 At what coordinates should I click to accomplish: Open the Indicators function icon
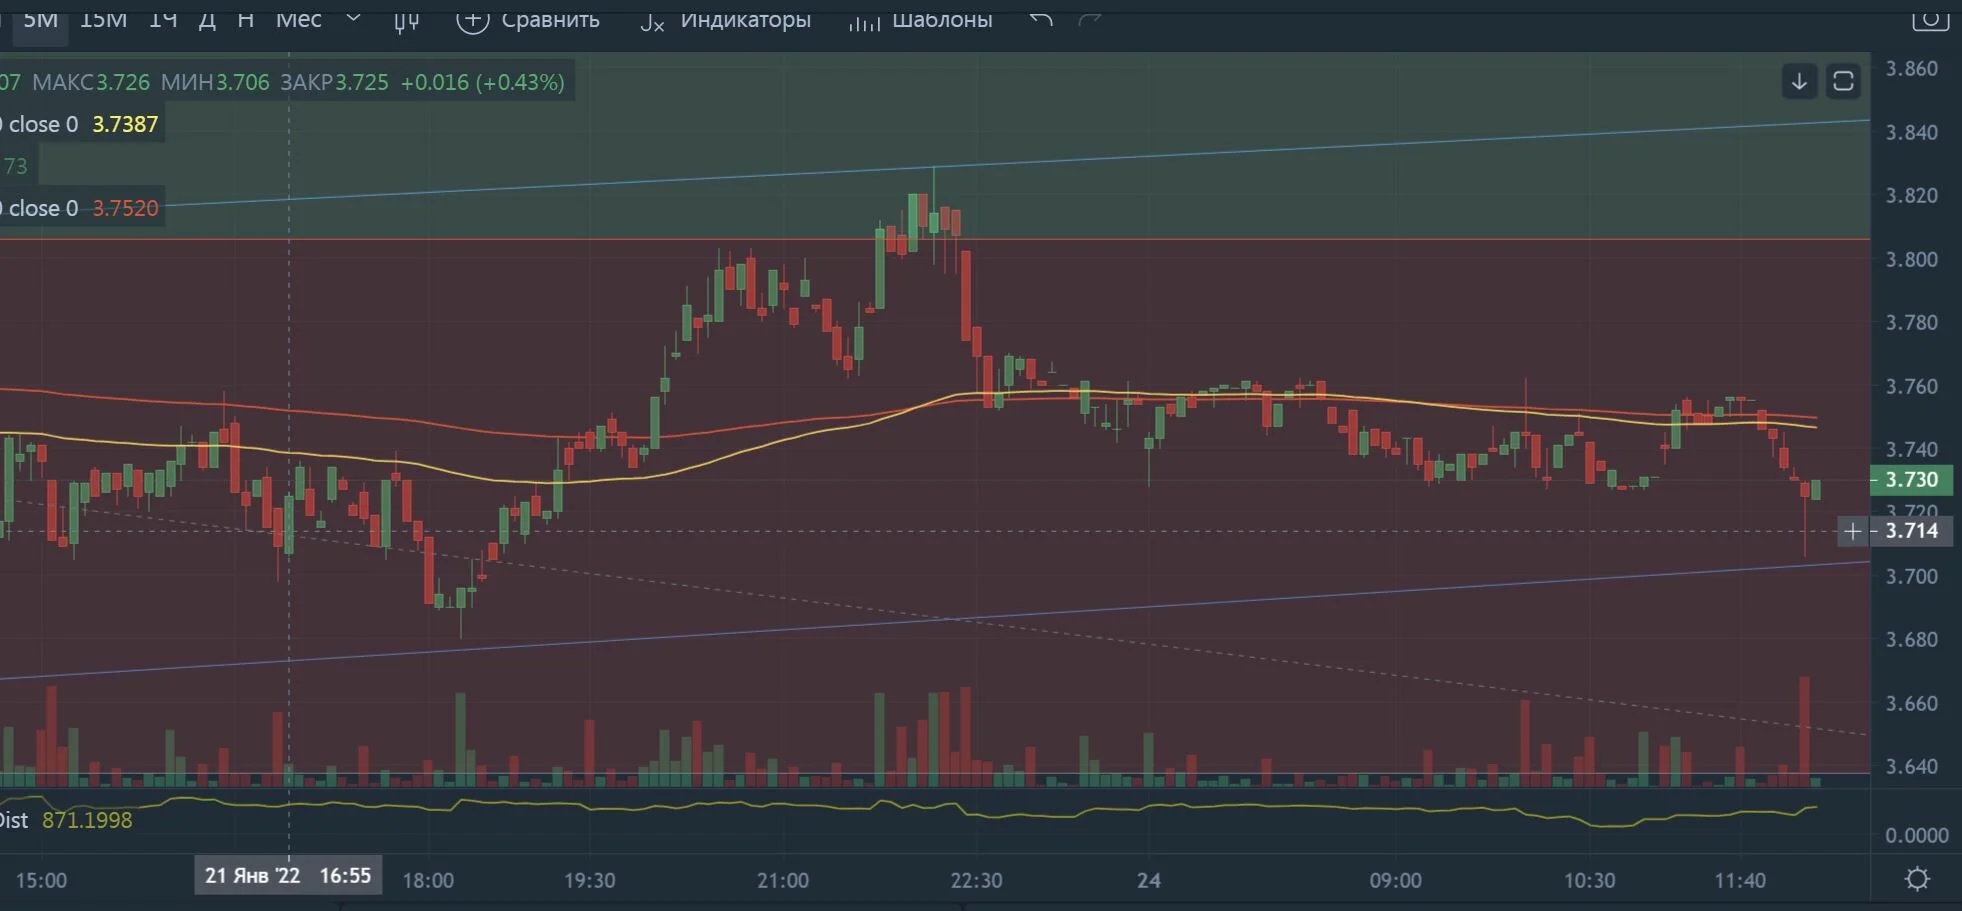pos(652,21)
